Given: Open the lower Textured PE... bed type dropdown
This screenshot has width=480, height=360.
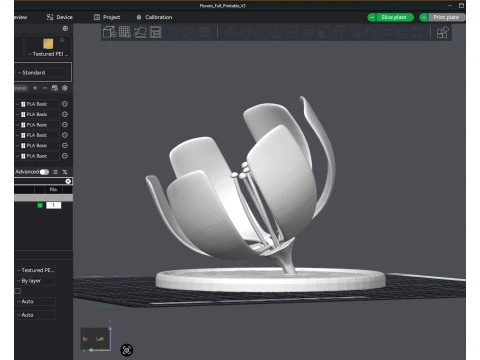Looking at the screenshot, I should point(36,270).
